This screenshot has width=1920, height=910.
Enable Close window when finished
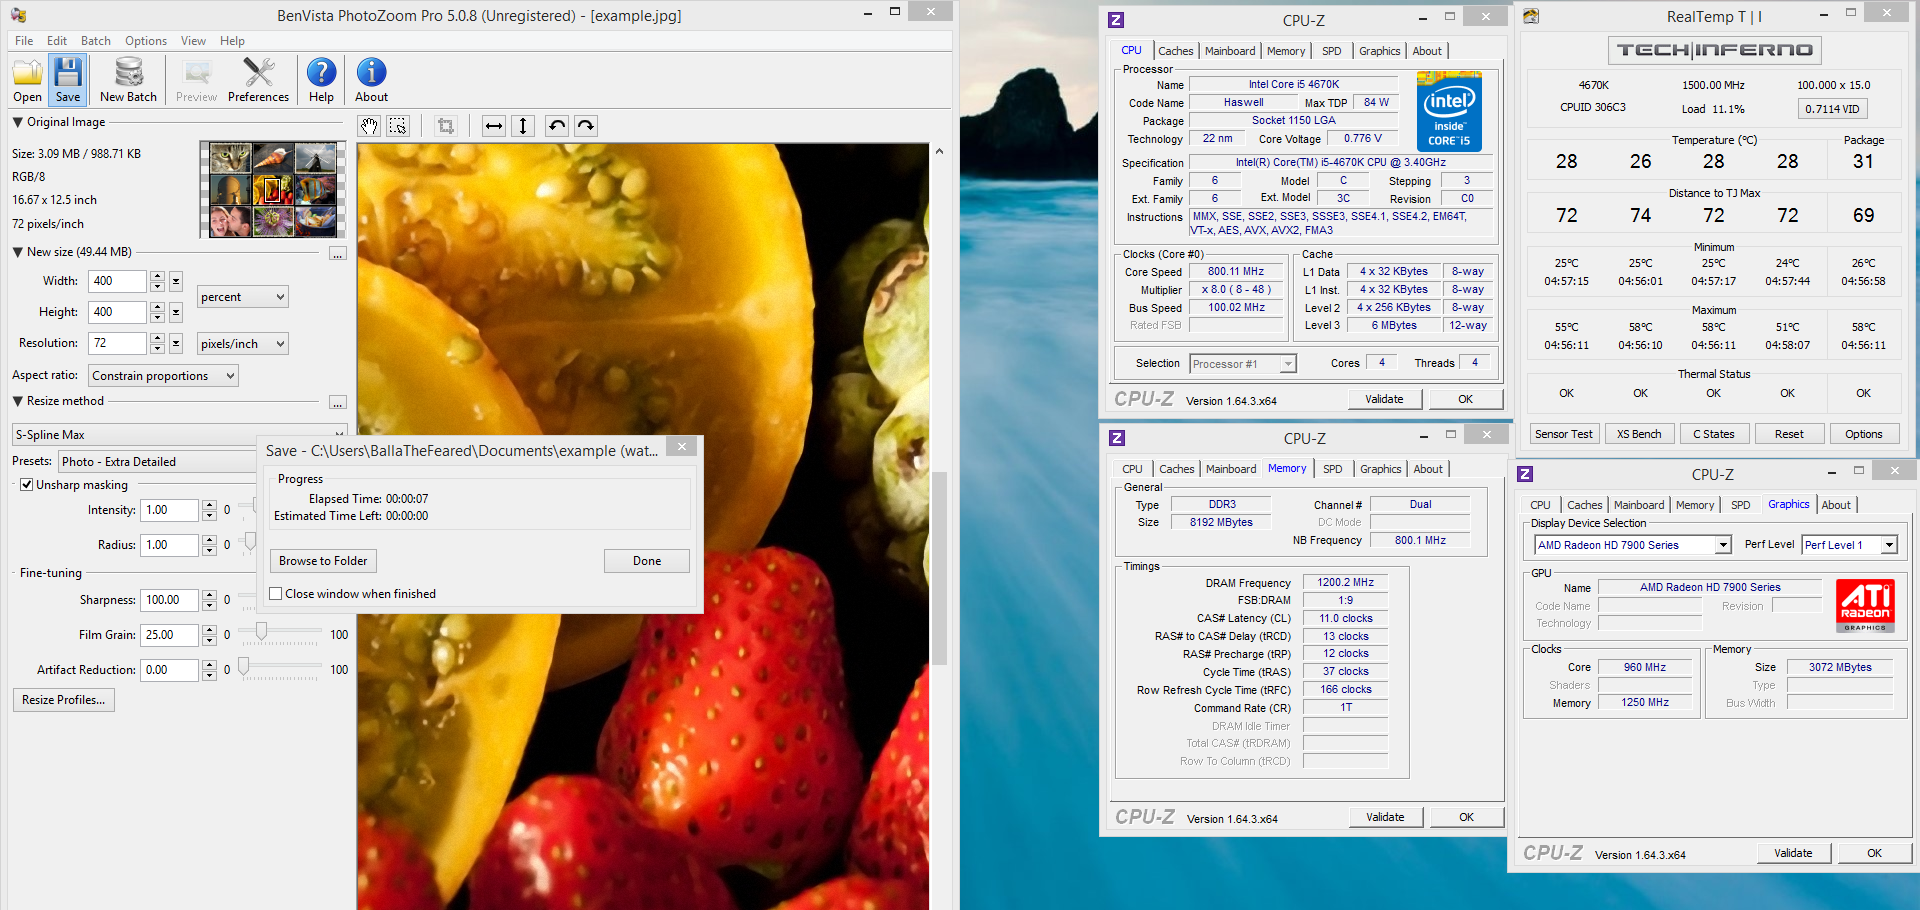276,594
